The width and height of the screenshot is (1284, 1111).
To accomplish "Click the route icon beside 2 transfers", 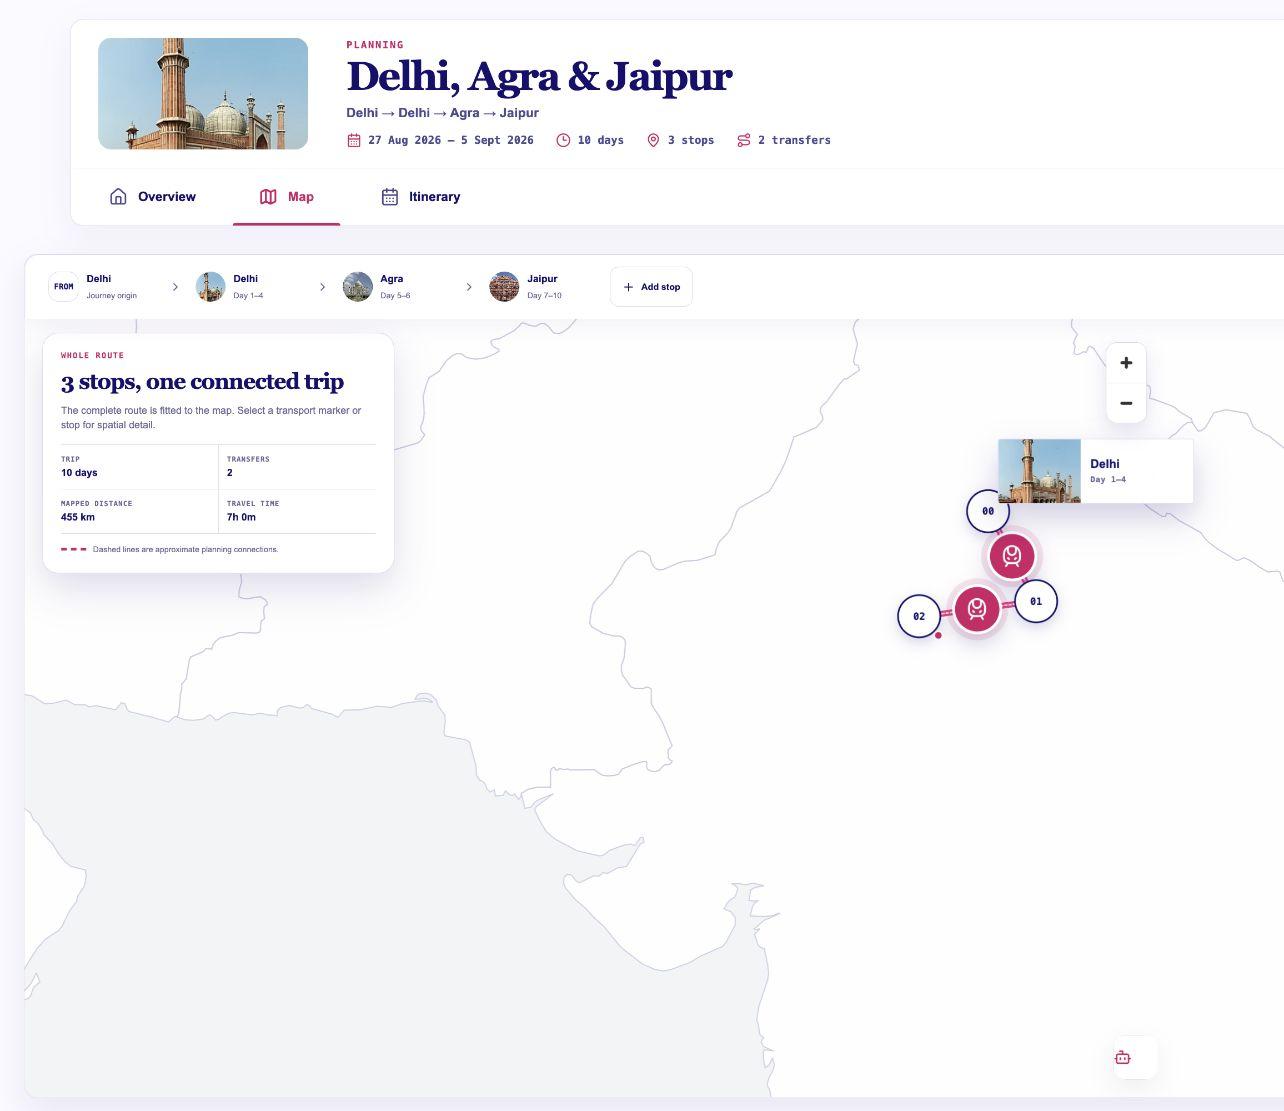I will pyautogui.click(x=743, y=140).
